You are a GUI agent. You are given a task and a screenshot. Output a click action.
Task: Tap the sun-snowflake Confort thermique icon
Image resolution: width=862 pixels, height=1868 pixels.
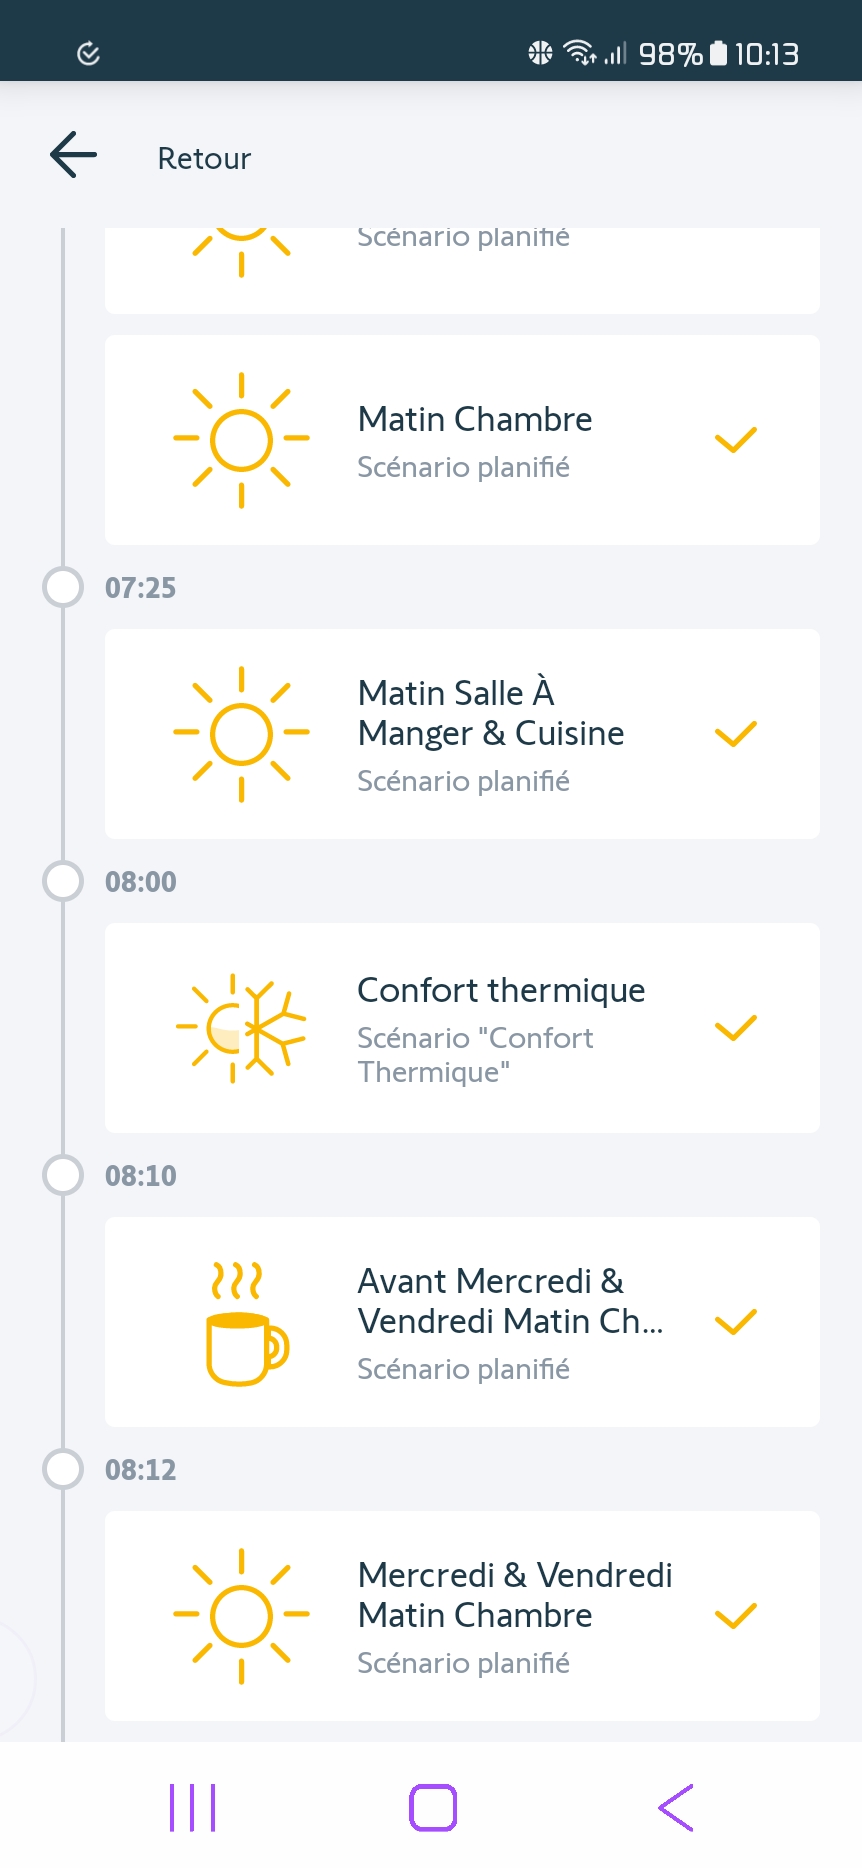(x=241, y=1028)
